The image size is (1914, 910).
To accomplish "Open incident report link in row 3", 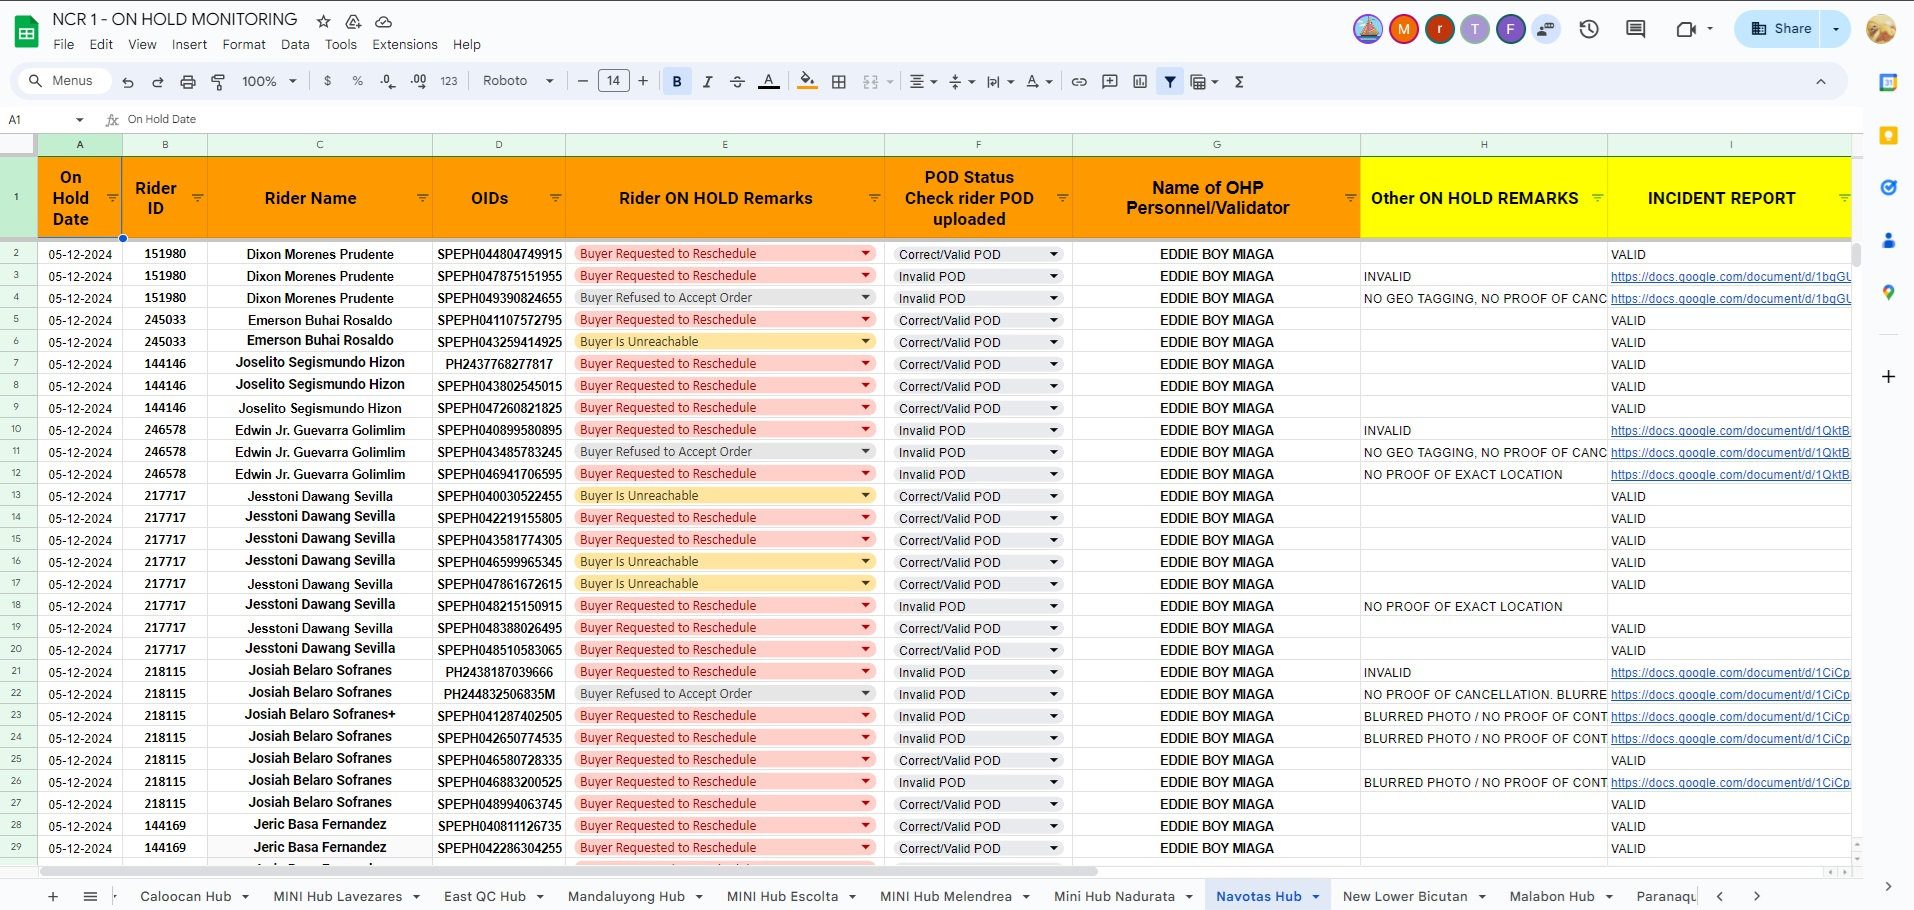I will pyautogui.click(x=1730, y=277).
